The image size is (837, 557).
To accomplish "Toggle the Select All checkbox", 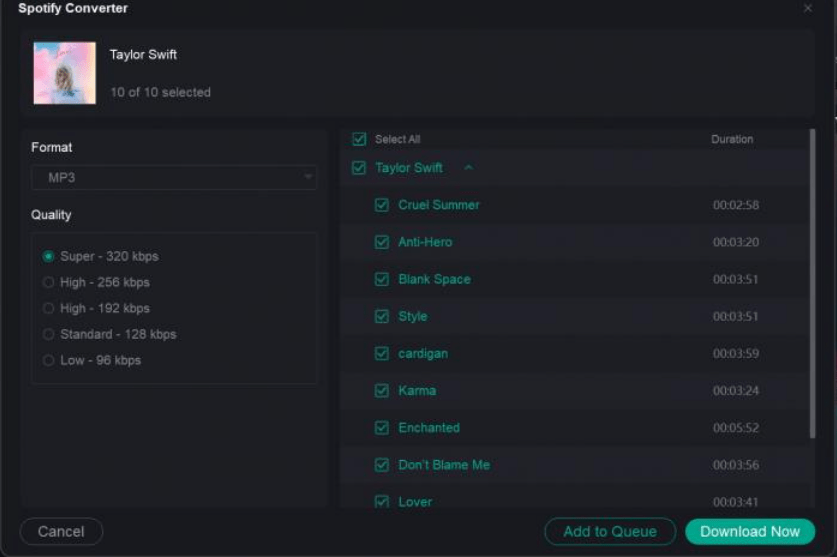I will pos(360,140).
